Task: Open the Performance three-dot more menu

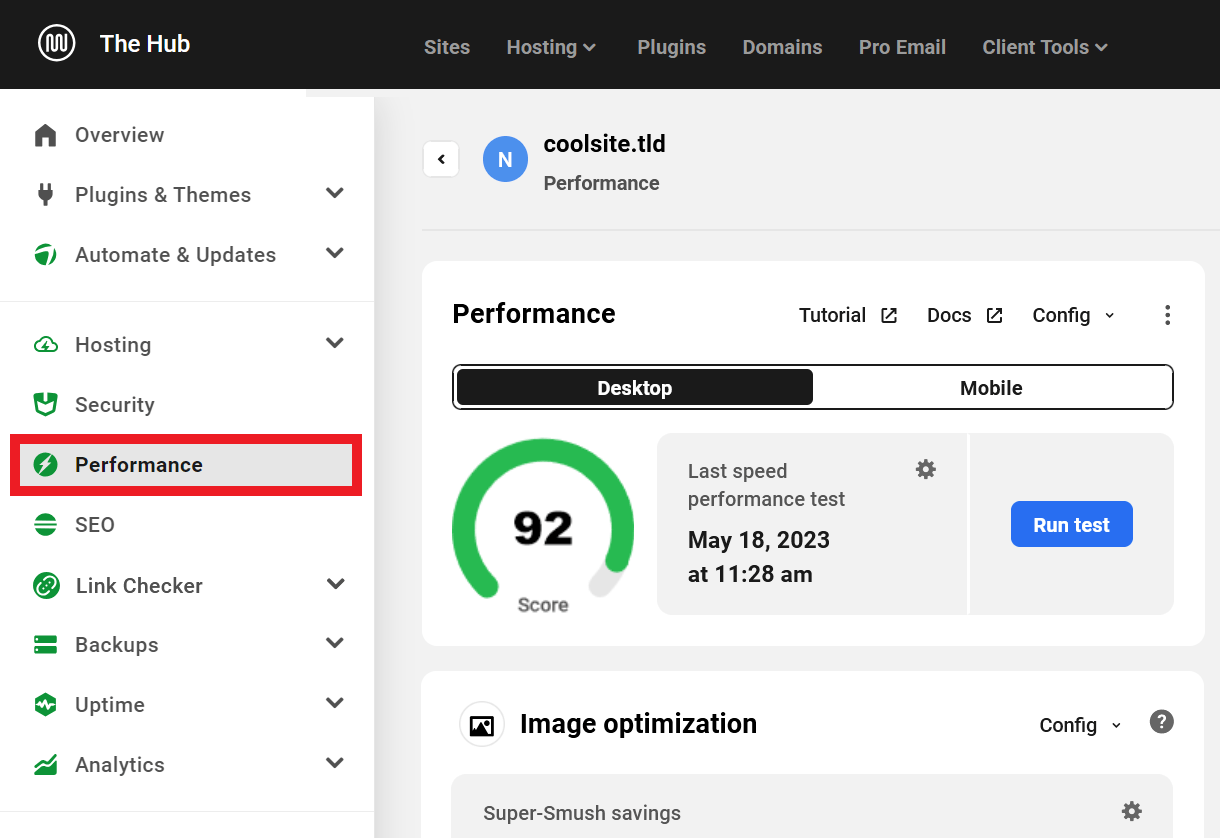Action: click(x=1167, y=315)
